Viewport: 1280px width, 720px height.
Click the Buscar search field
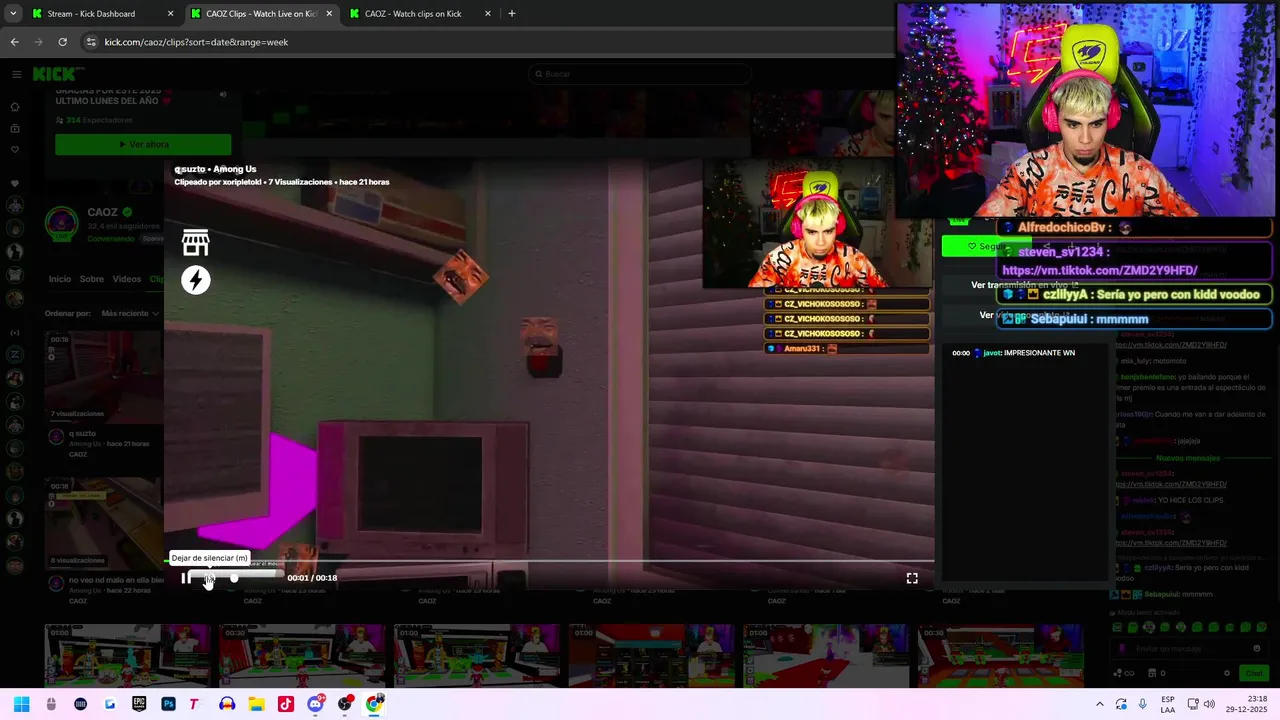click(x=640, y=74)
